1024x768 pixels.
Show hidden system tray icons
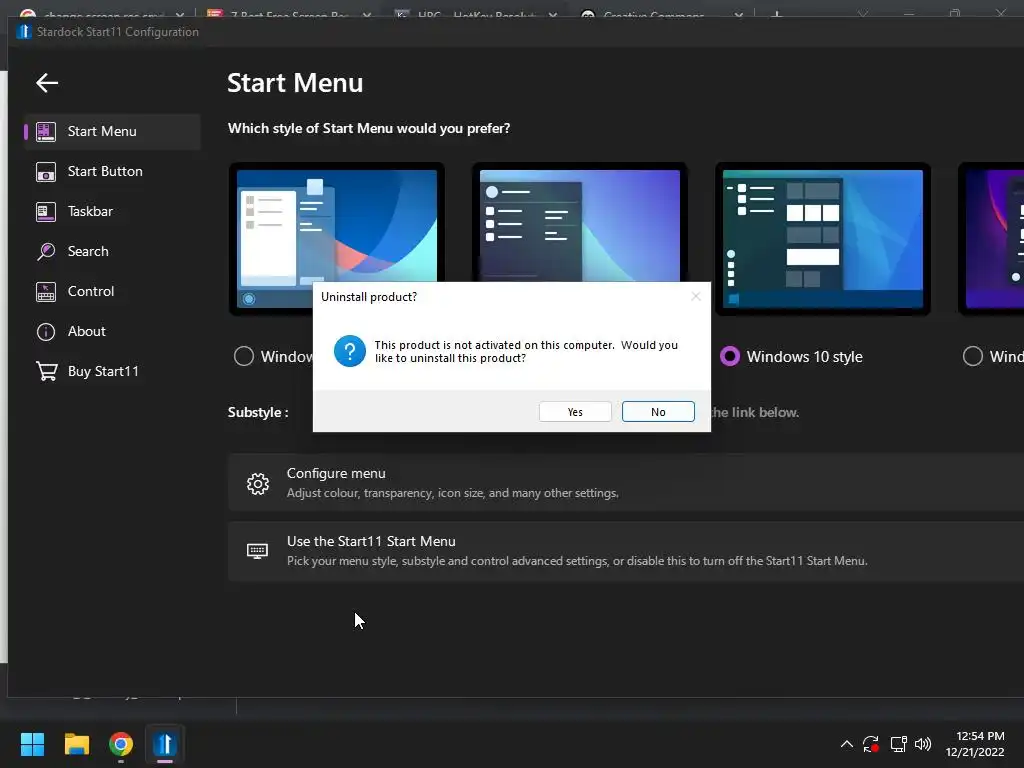[846, 744]
